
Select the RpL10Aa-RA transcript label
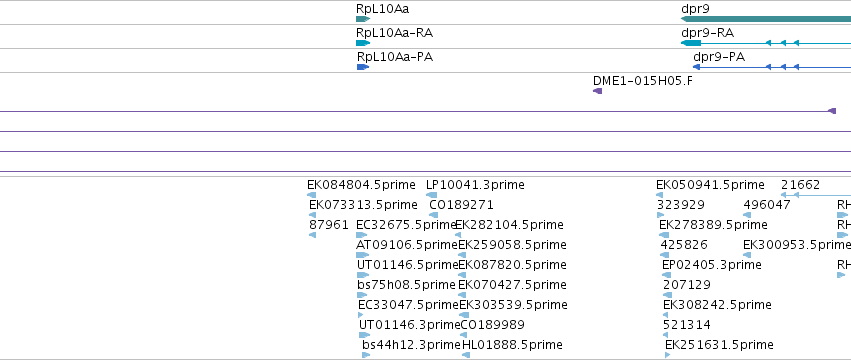point(394,33)
